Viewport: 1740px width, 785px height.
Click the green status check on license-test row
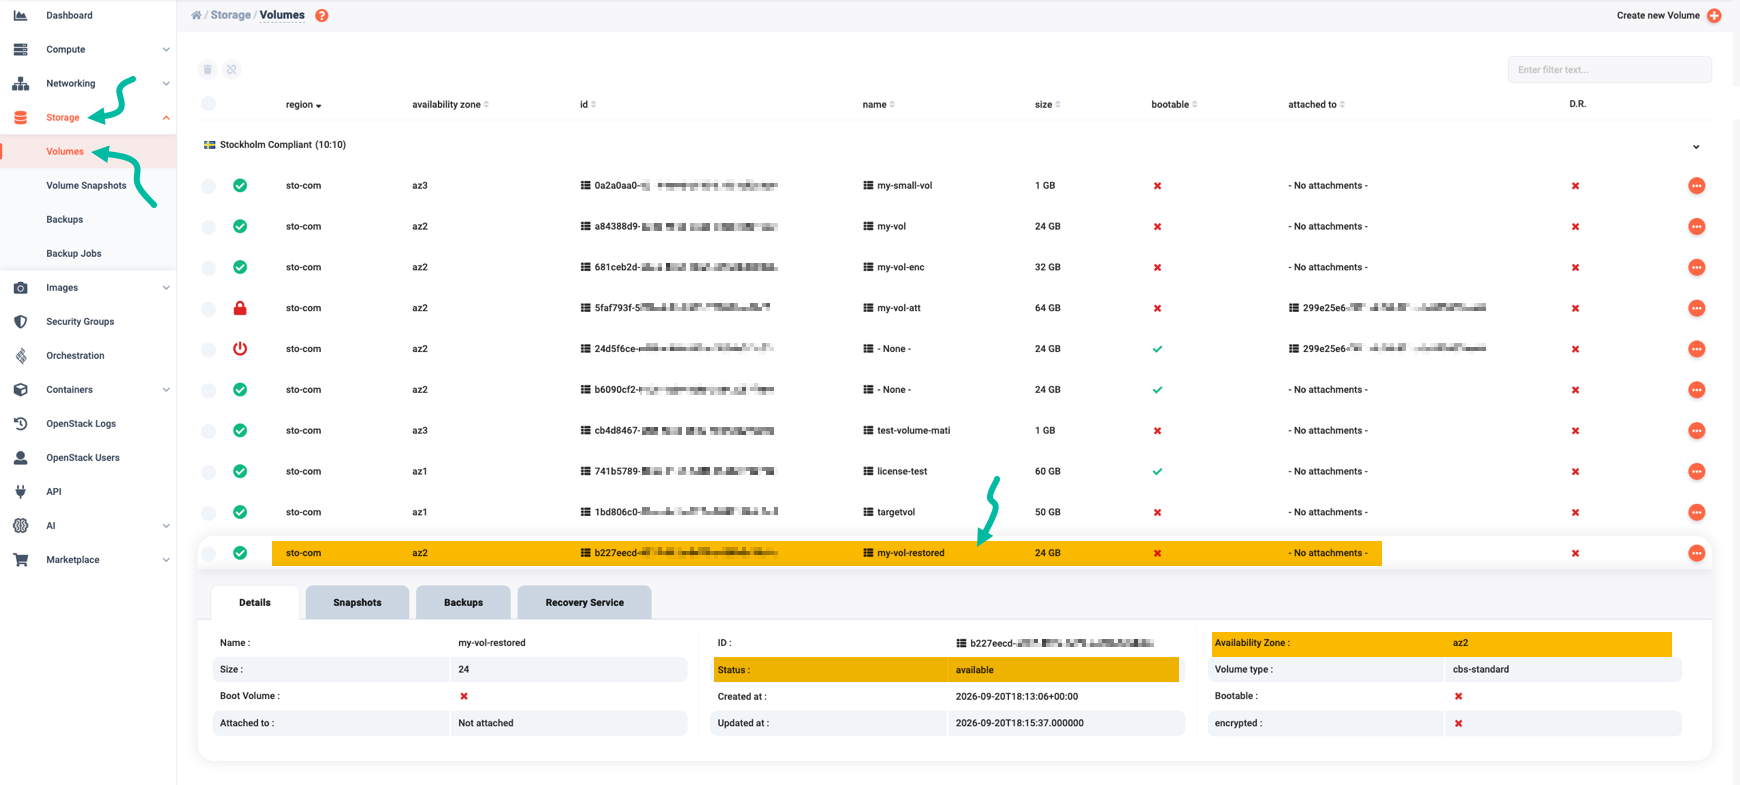tap(240, 471)
